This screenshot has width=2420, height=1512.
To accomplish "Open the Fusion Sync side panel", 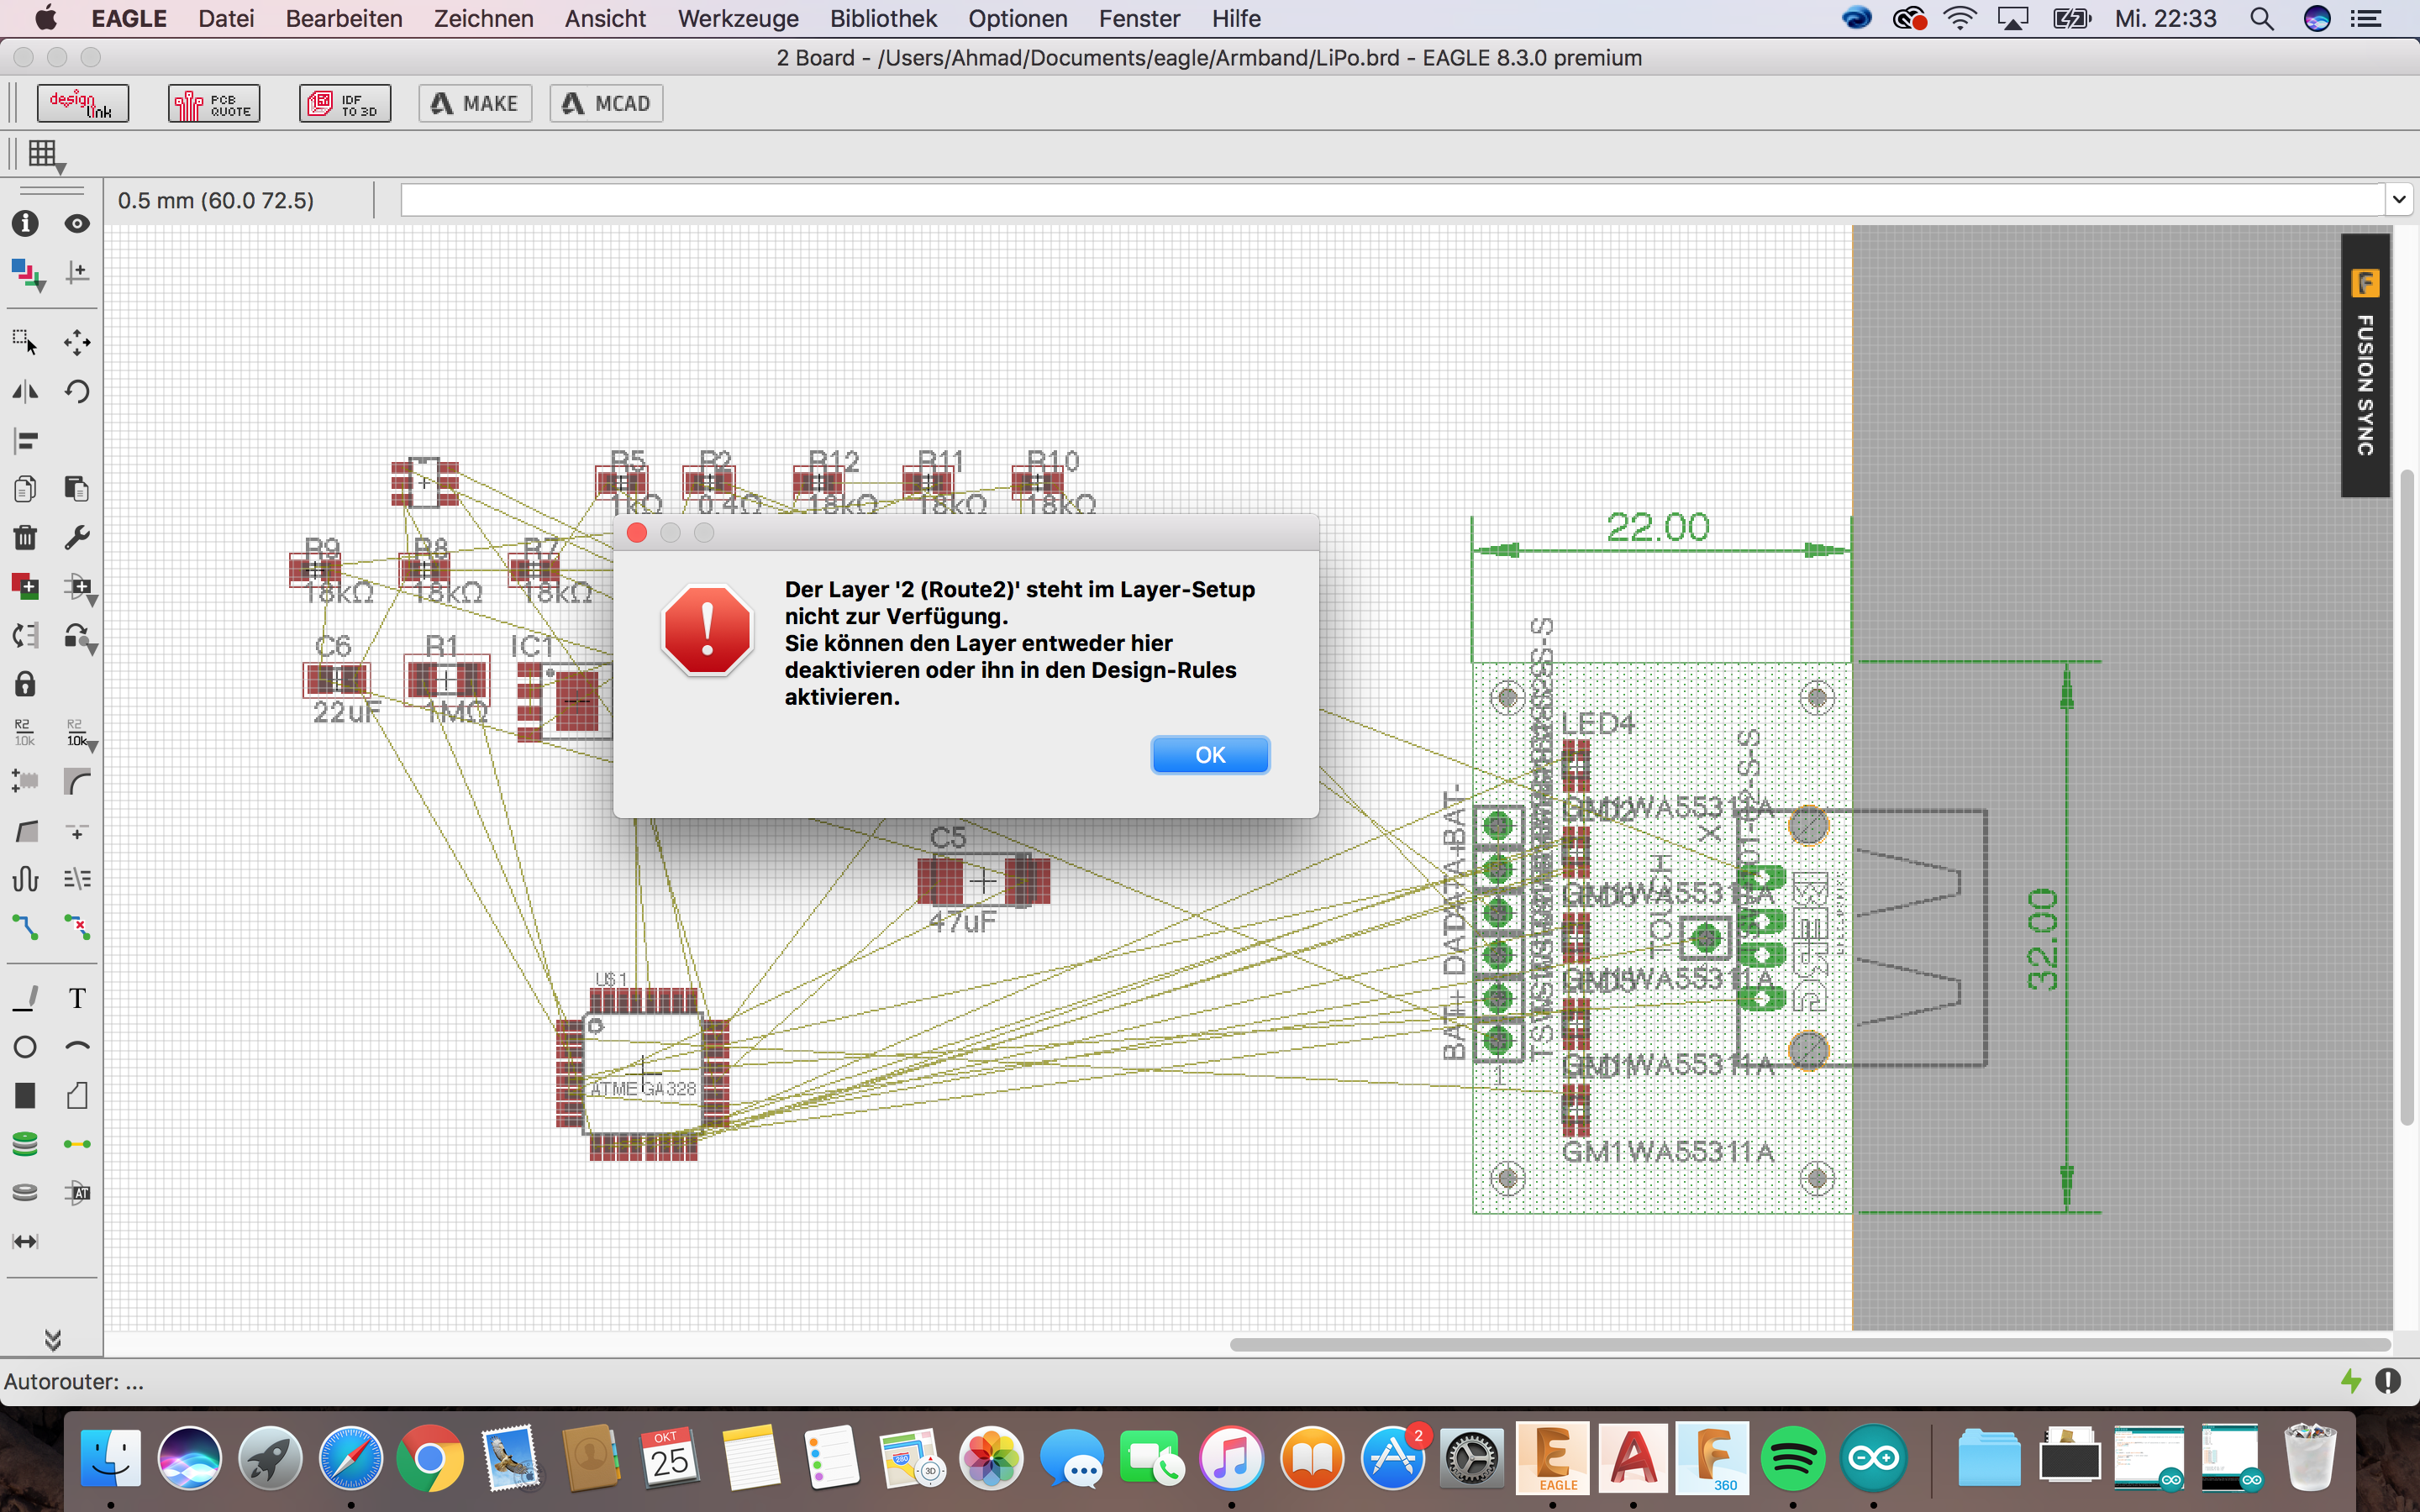I will click(2365, 365).
